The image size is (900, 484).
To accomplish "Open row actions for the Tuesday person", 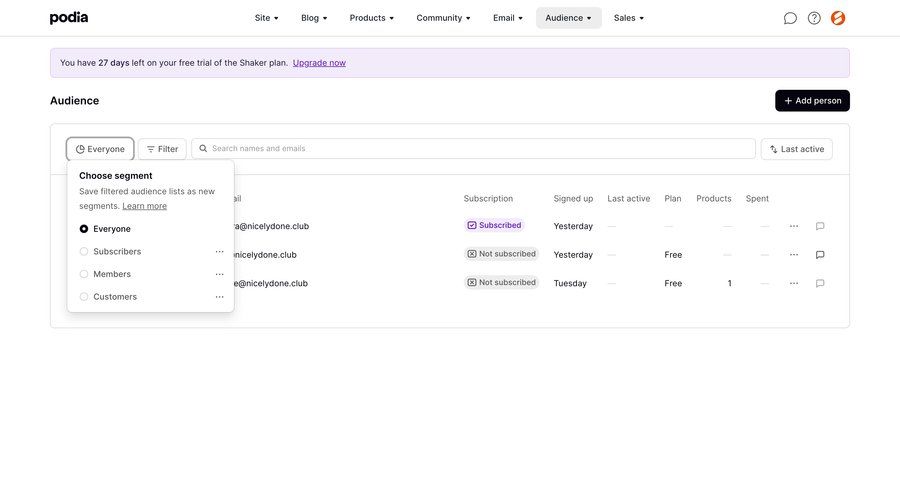I will coord(794,283).
